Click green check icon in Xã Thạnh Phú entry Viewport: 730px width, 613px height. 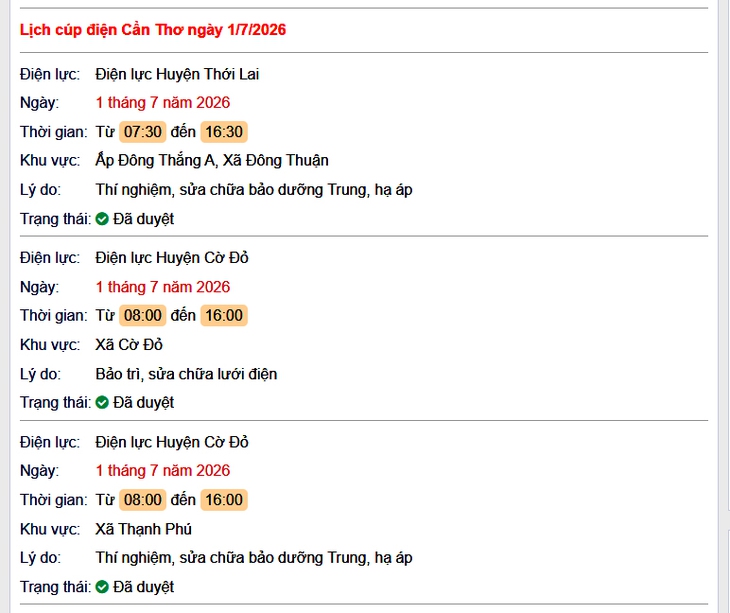(102, 587)
